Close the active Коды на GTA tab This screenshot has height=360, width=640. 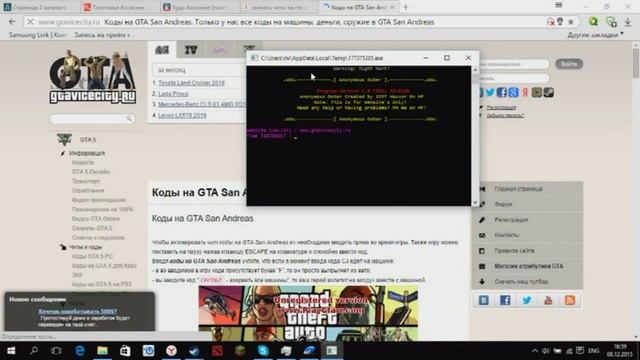392,7
